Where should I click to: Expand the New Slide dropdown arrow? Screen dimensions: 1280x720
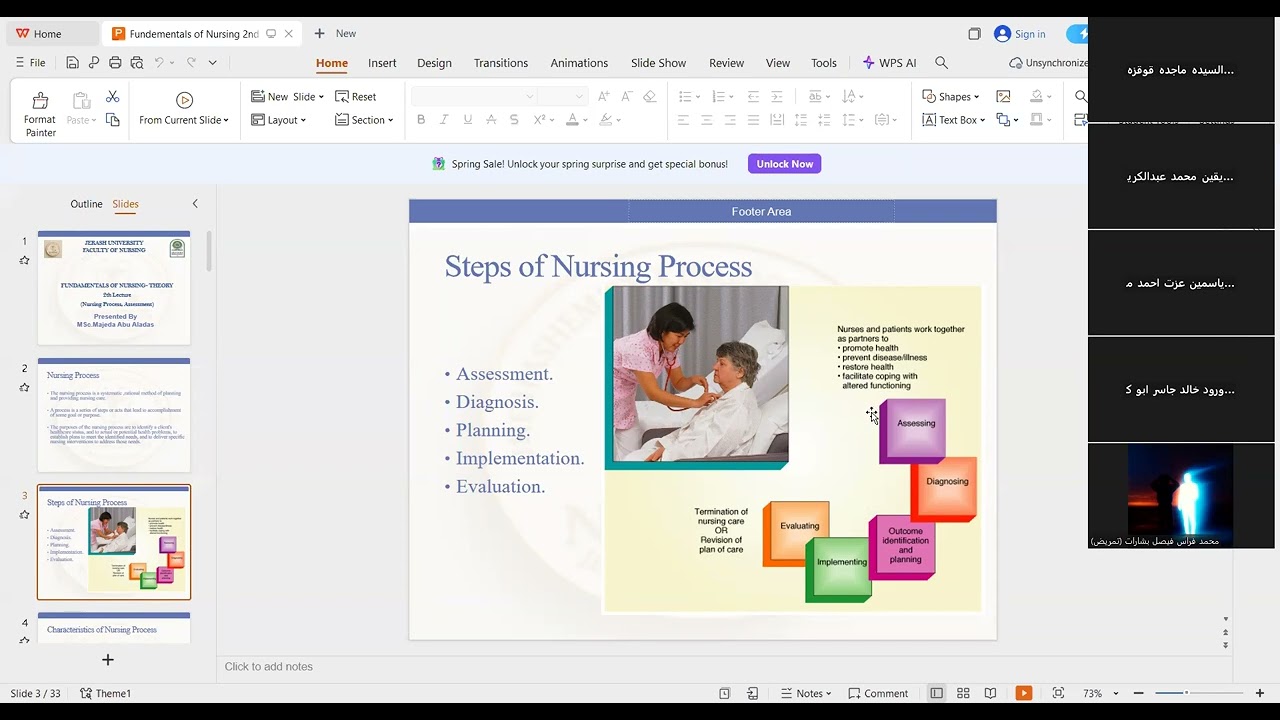tap(321, 97)
